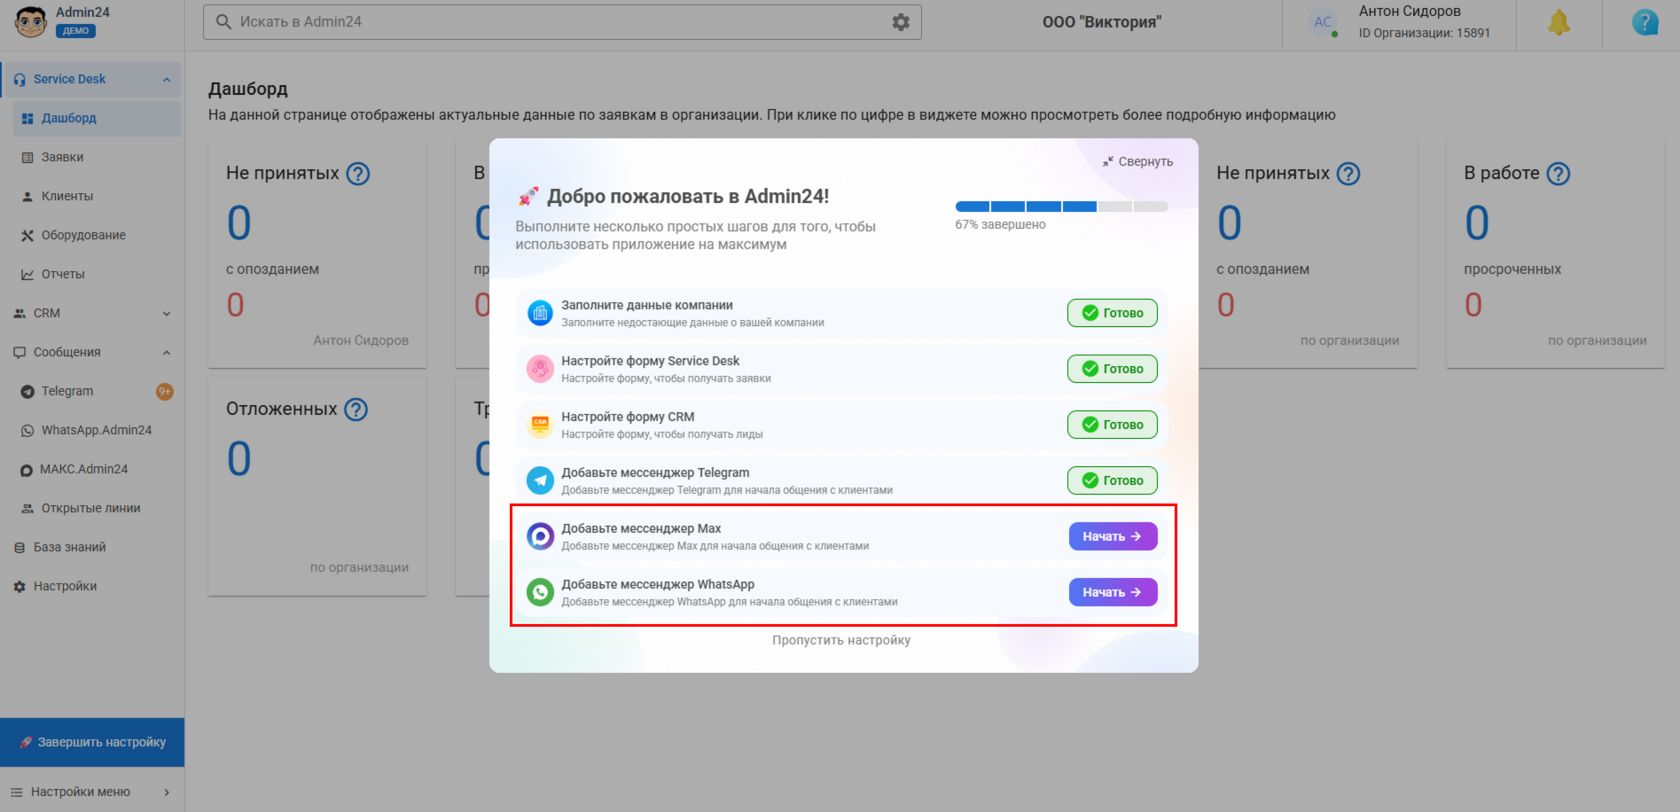Click the blue 0 count under В работе
Image resolution: width=1680 pixels, height=812 pixels.
1477,223
